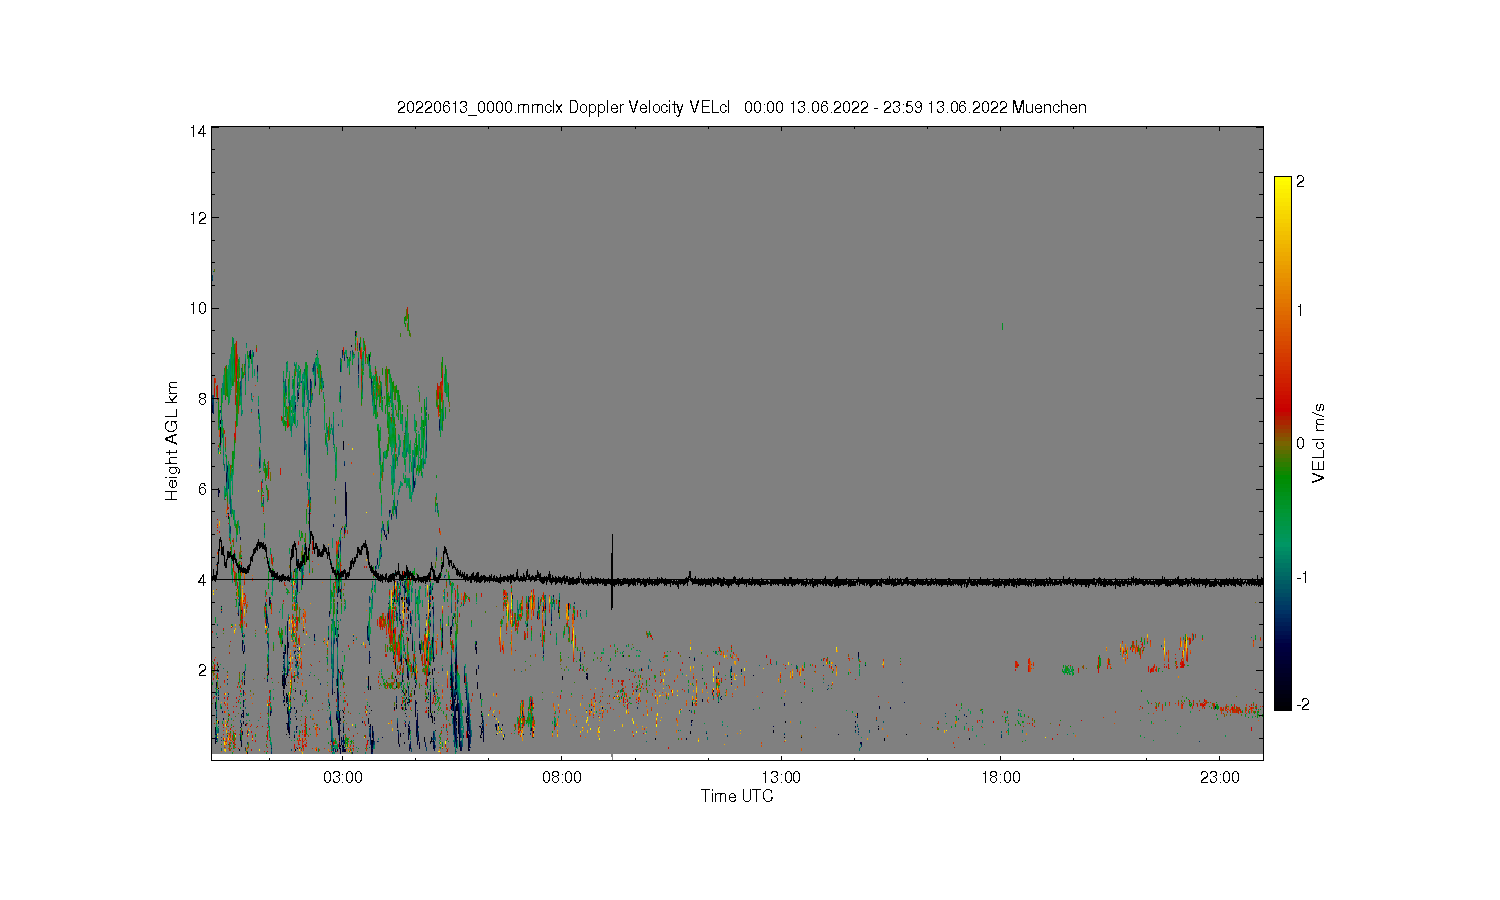
Task: Click the colorbar's value 0 label
Action: (1300, 443)
